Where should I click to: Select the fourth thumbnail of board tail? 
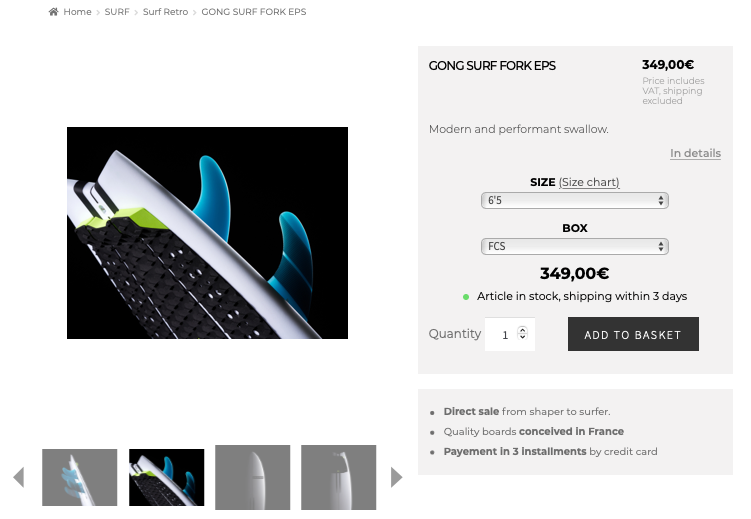(339, 477)
